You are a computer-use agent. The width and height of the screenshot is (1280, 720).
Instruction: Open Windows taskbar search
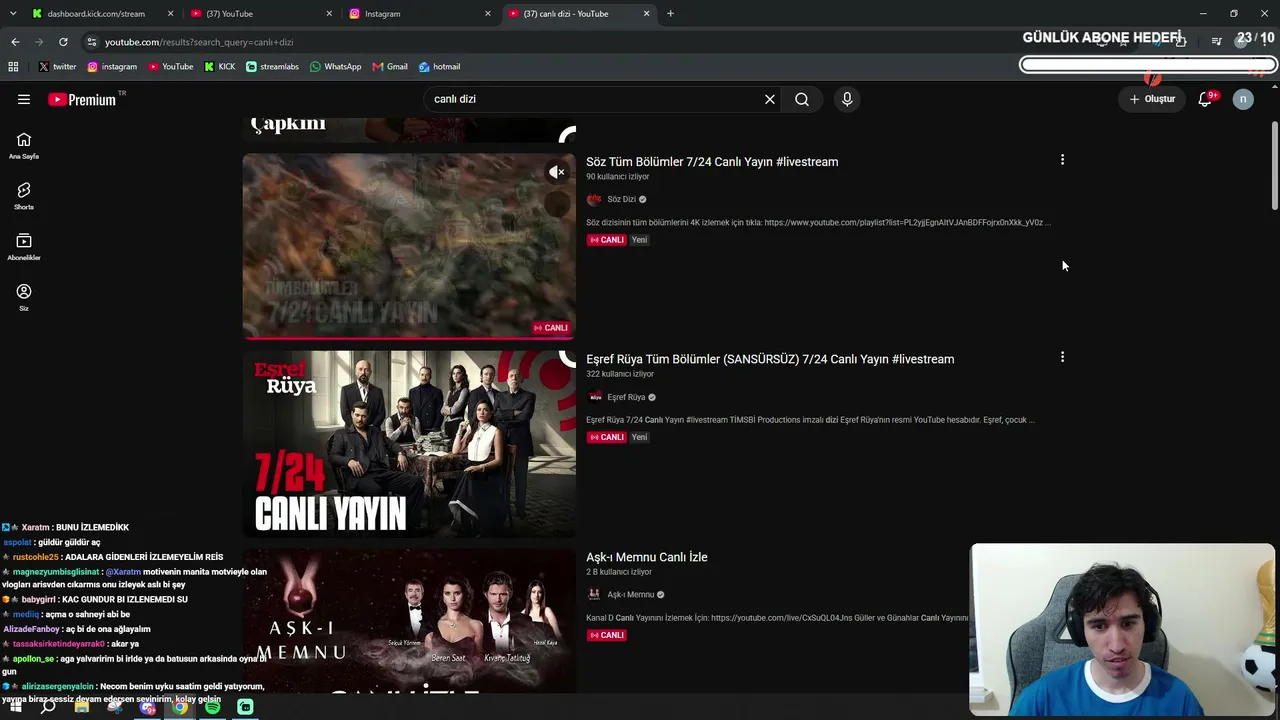click(48, 707)
